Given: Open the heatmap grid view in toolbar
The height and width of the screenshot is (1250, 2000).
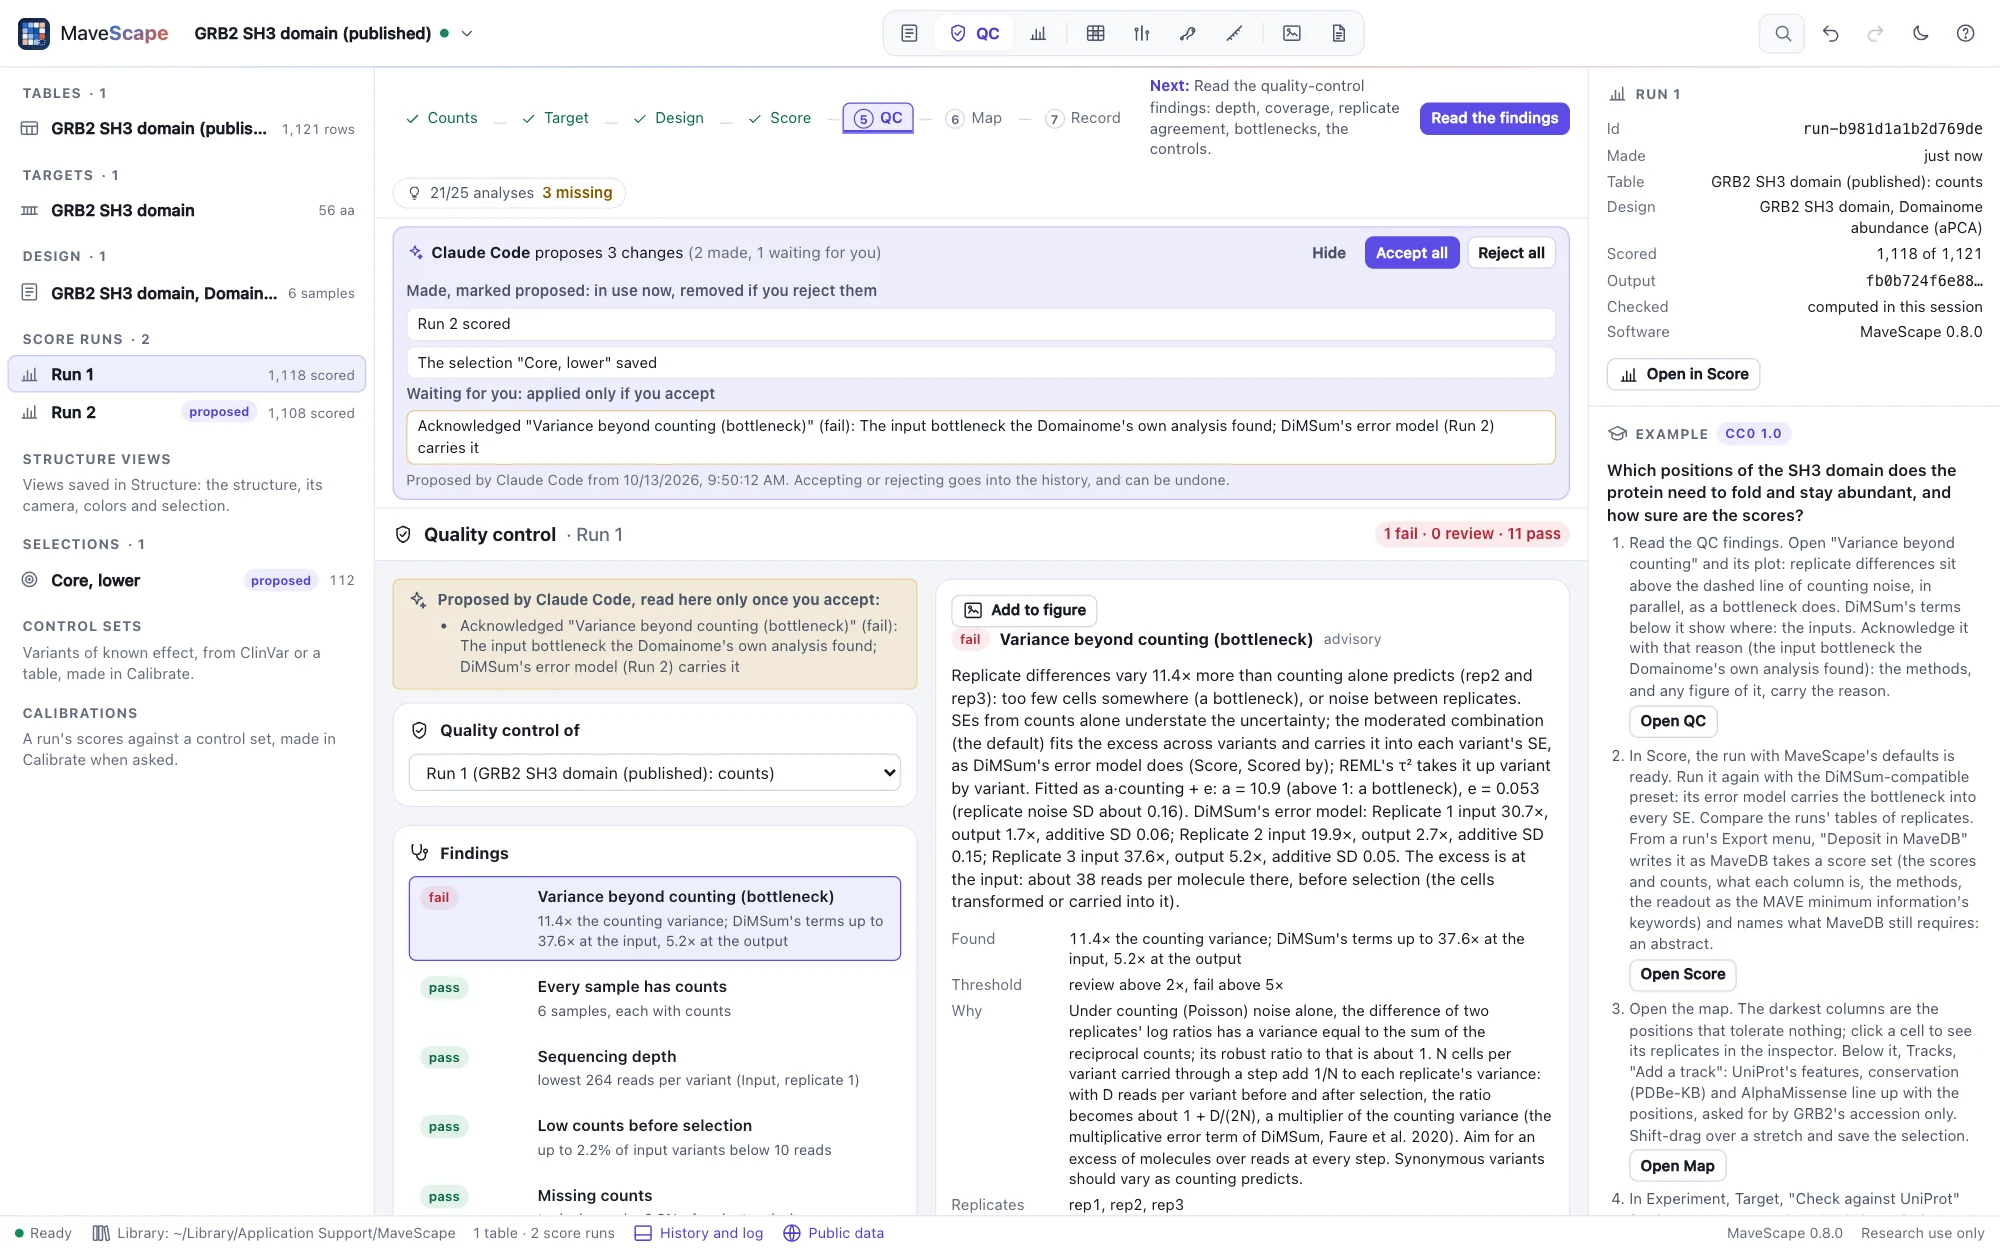Looking at the screenshot, I should (x=1095, y=33).
